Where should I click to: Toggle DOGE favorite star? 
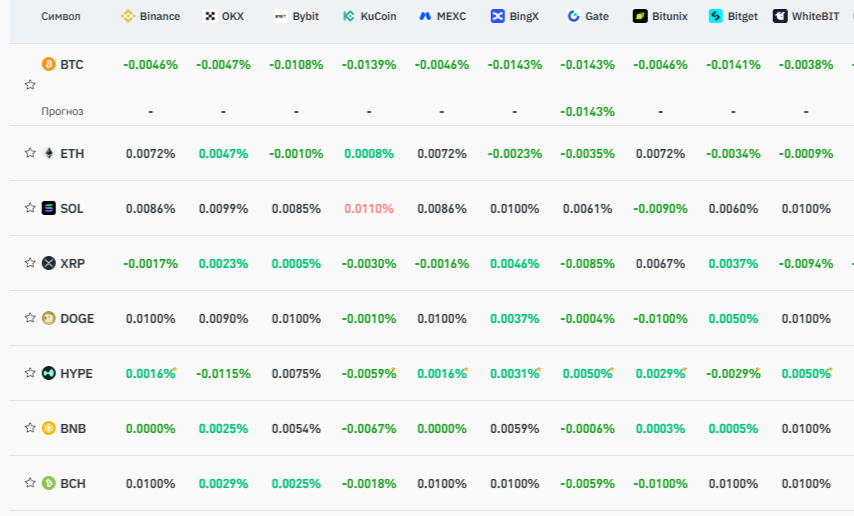[x=30, y=318]
